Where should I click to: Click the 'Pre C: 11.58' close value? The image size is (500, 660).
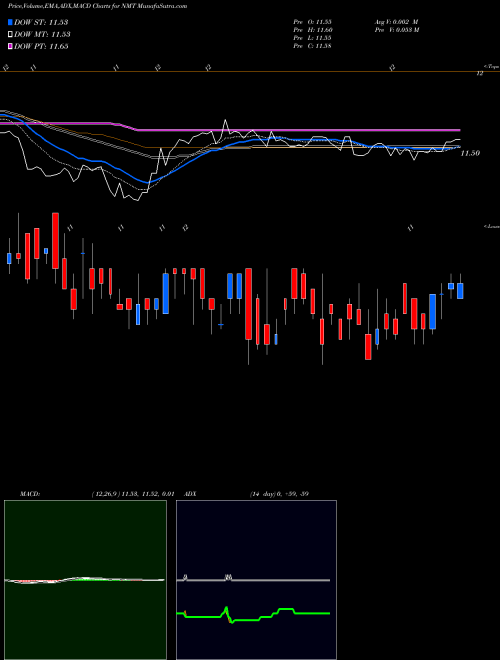(313, 45)
